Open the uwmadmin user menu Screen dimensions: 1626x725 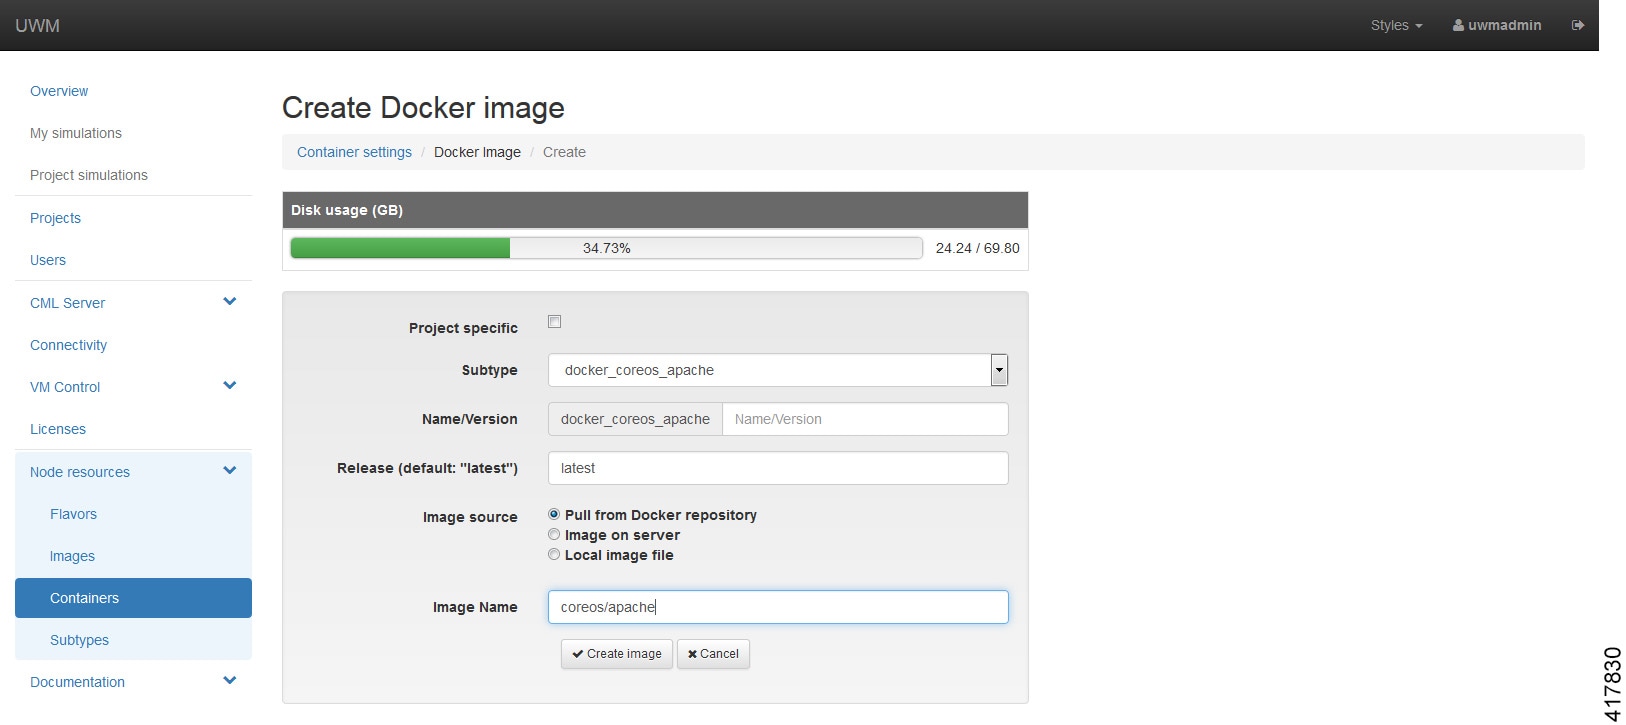(x=1496, y=25)
